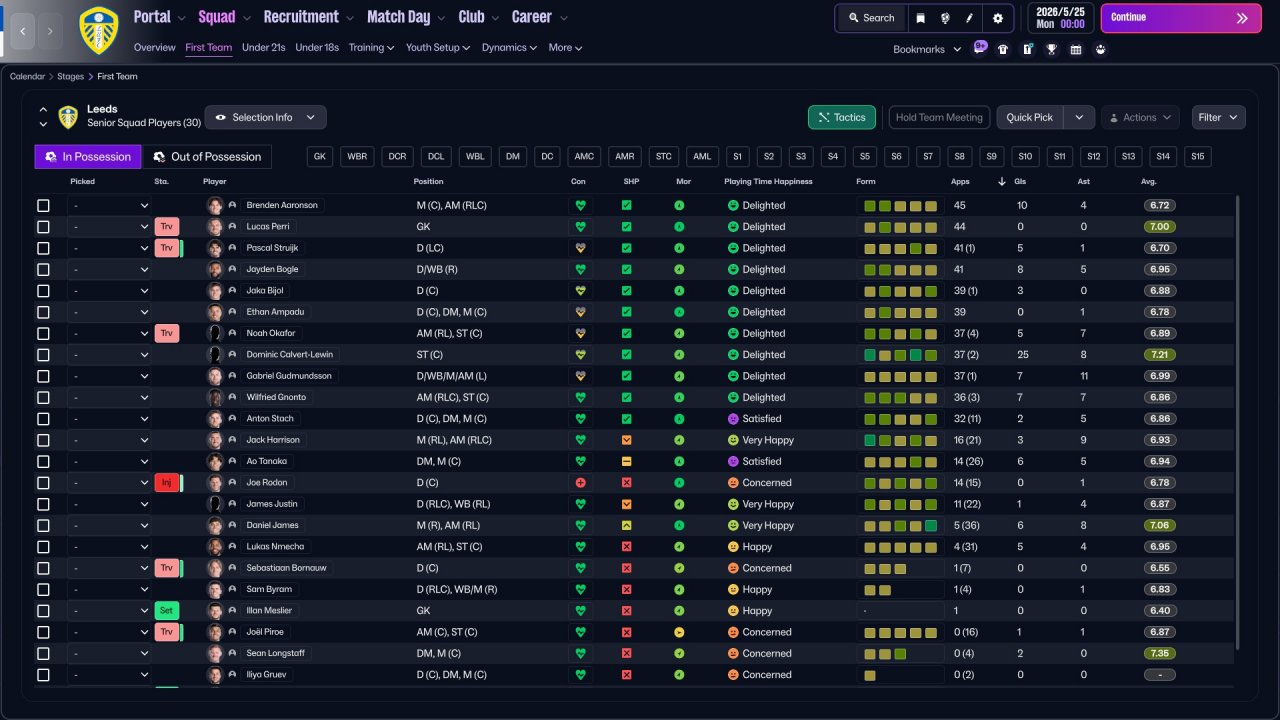Viewport: 1280px width, 720px height.
Task: Expand the Selection Info dropdown
Action: coord(265,117)
